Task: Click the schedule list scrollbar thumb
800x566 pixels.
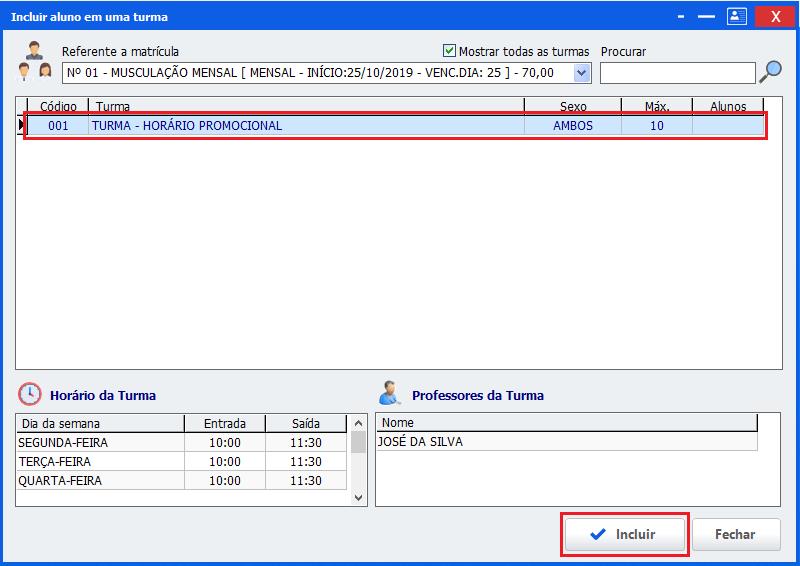Action: click(x=359, y=442)
